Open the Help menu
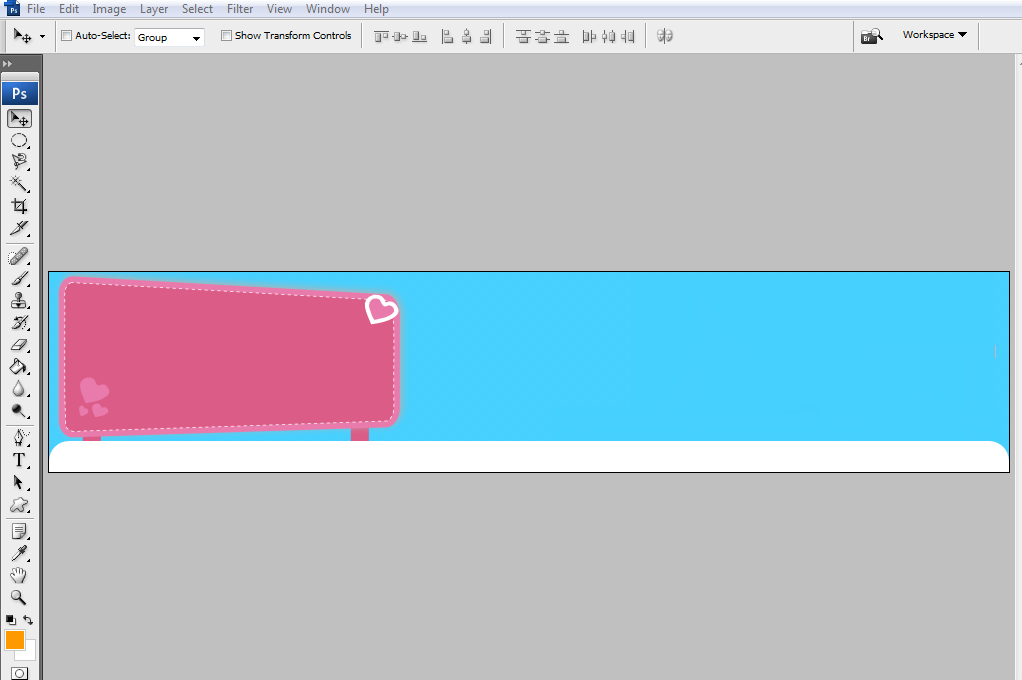 coord(376,8)
